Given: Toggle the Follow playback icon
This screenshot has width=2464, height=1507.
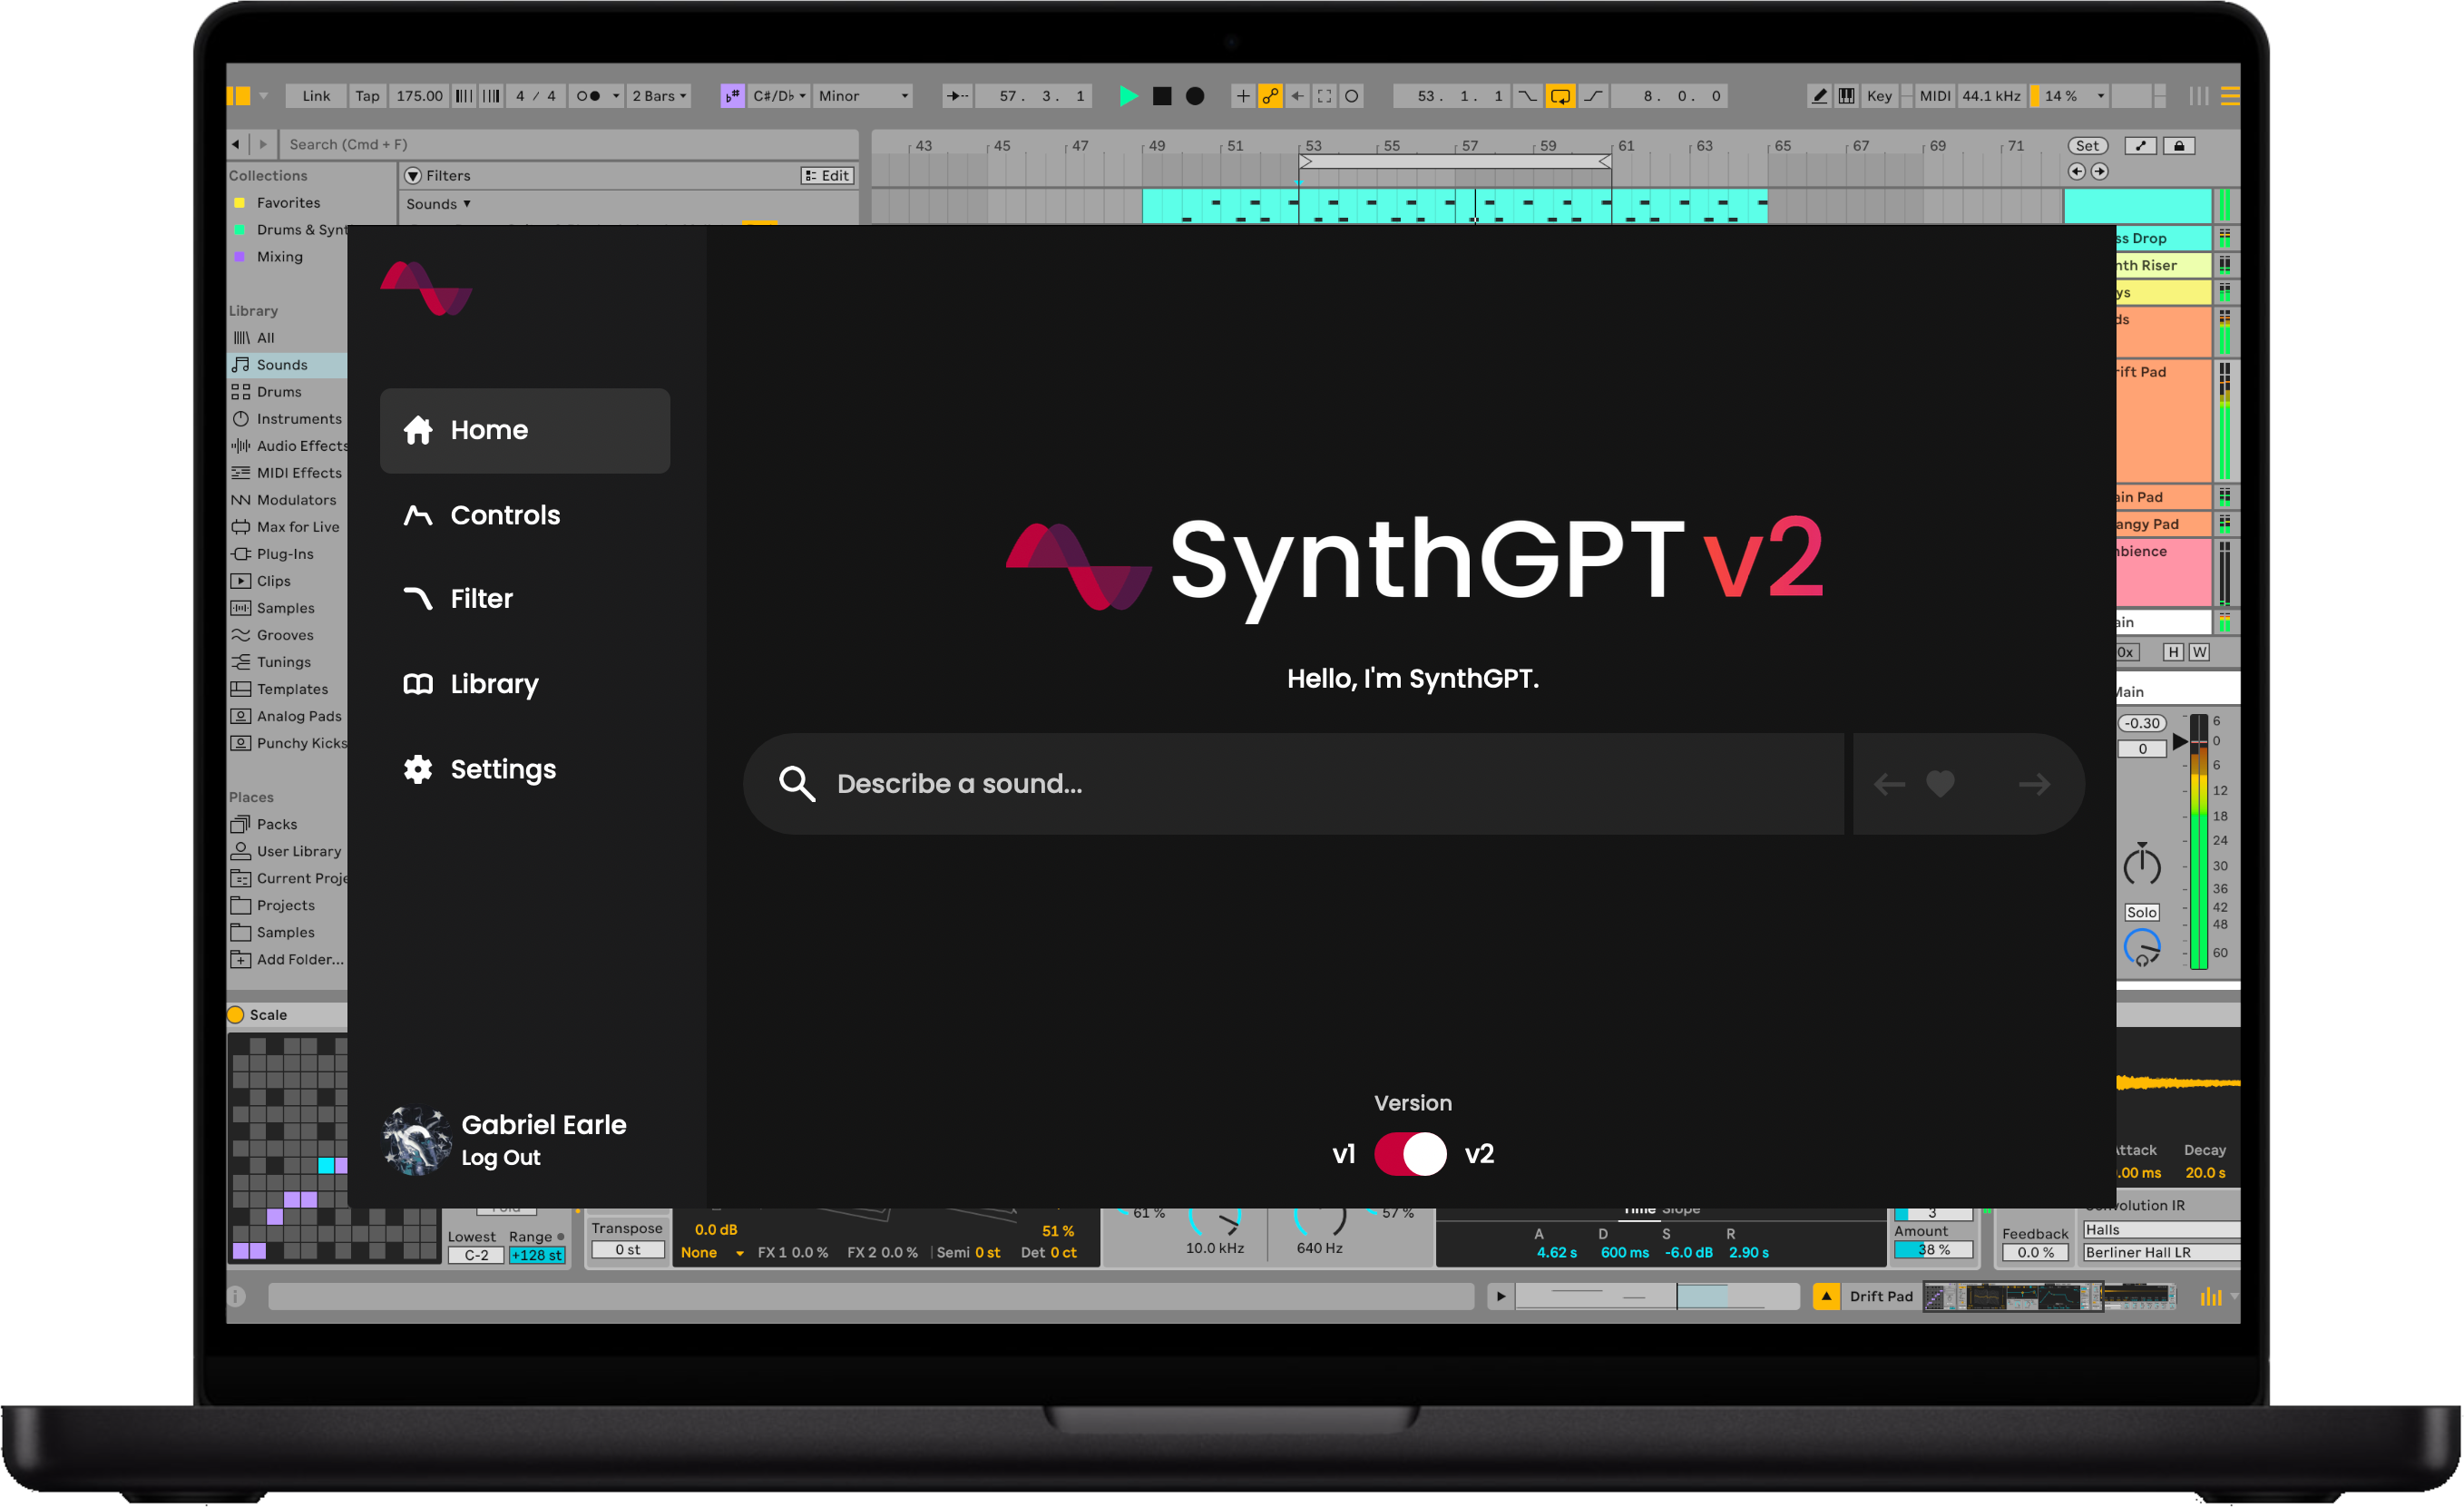Looking at the screenshot, I should coord(957,96).
